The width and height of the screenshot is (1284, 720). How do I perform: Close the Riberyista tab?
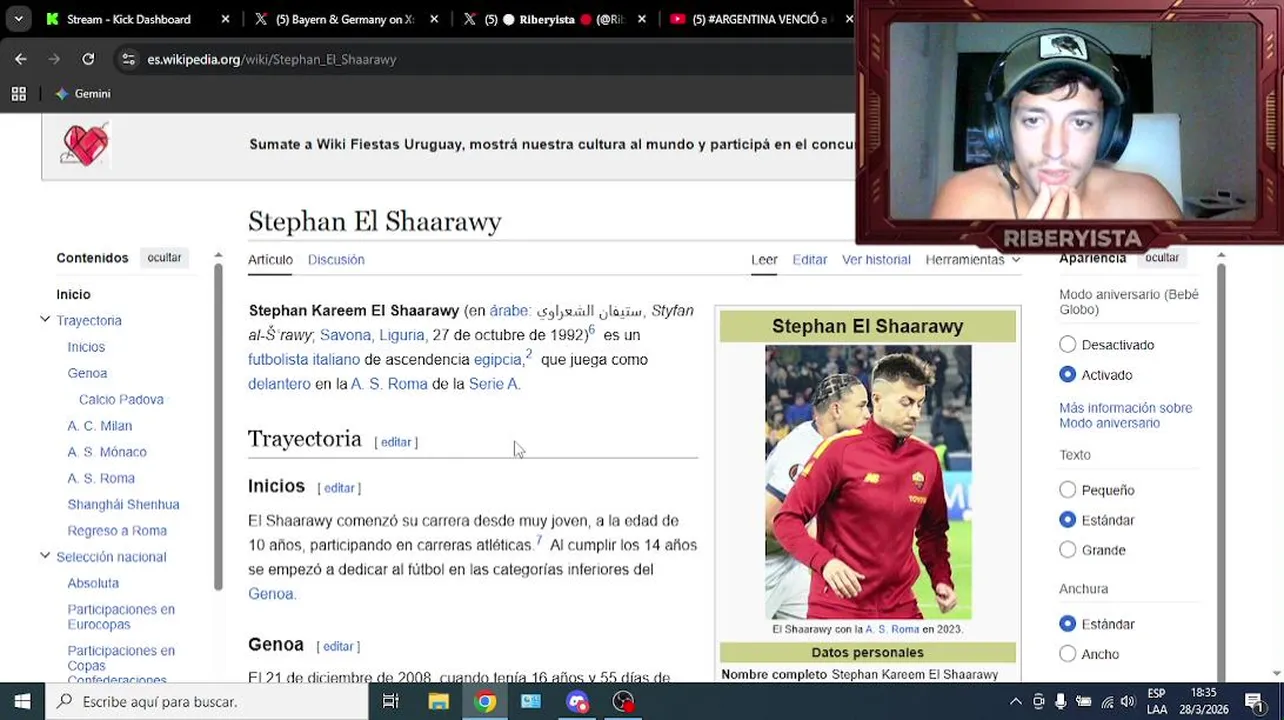coord(641,19)
